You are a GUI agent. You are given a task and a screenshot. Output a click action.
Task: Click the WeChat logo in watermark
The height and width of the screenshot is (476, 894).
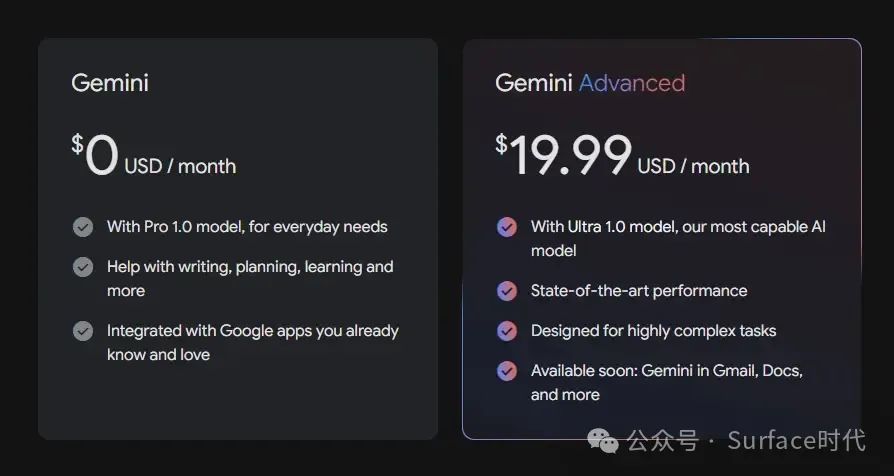coord(602,439)
